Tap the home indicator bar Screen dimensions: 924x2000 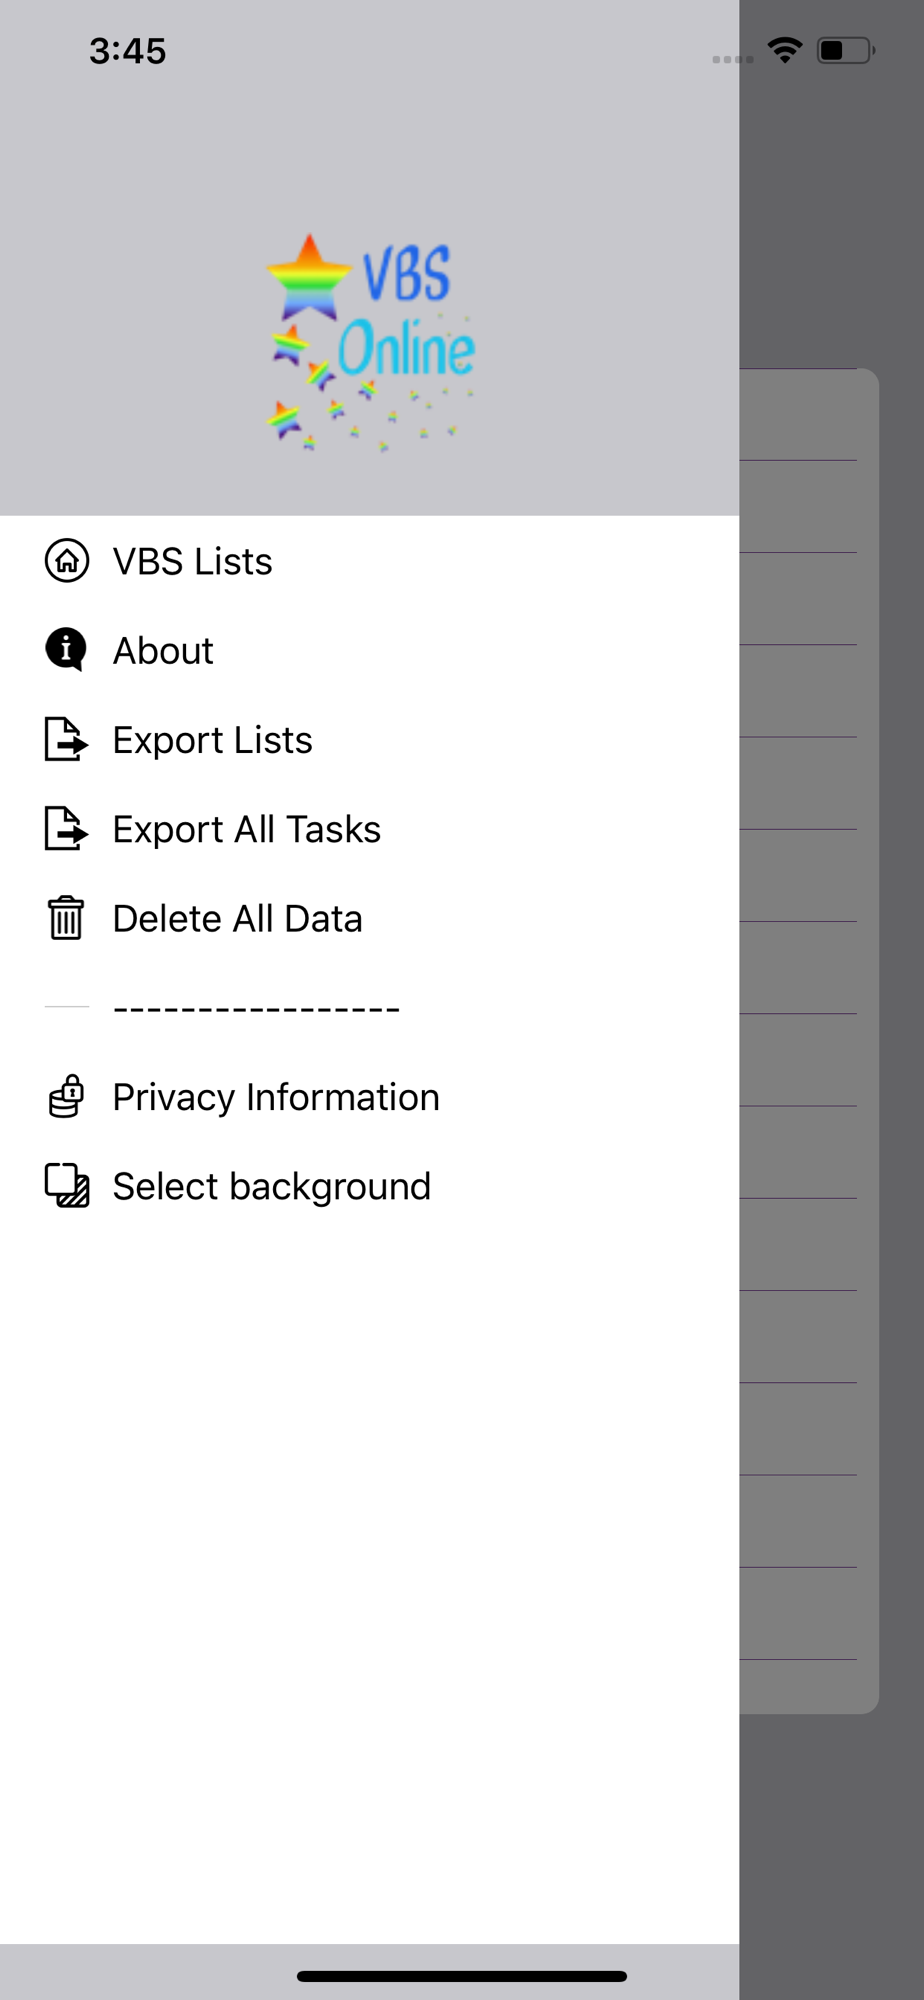point(462,1976)
